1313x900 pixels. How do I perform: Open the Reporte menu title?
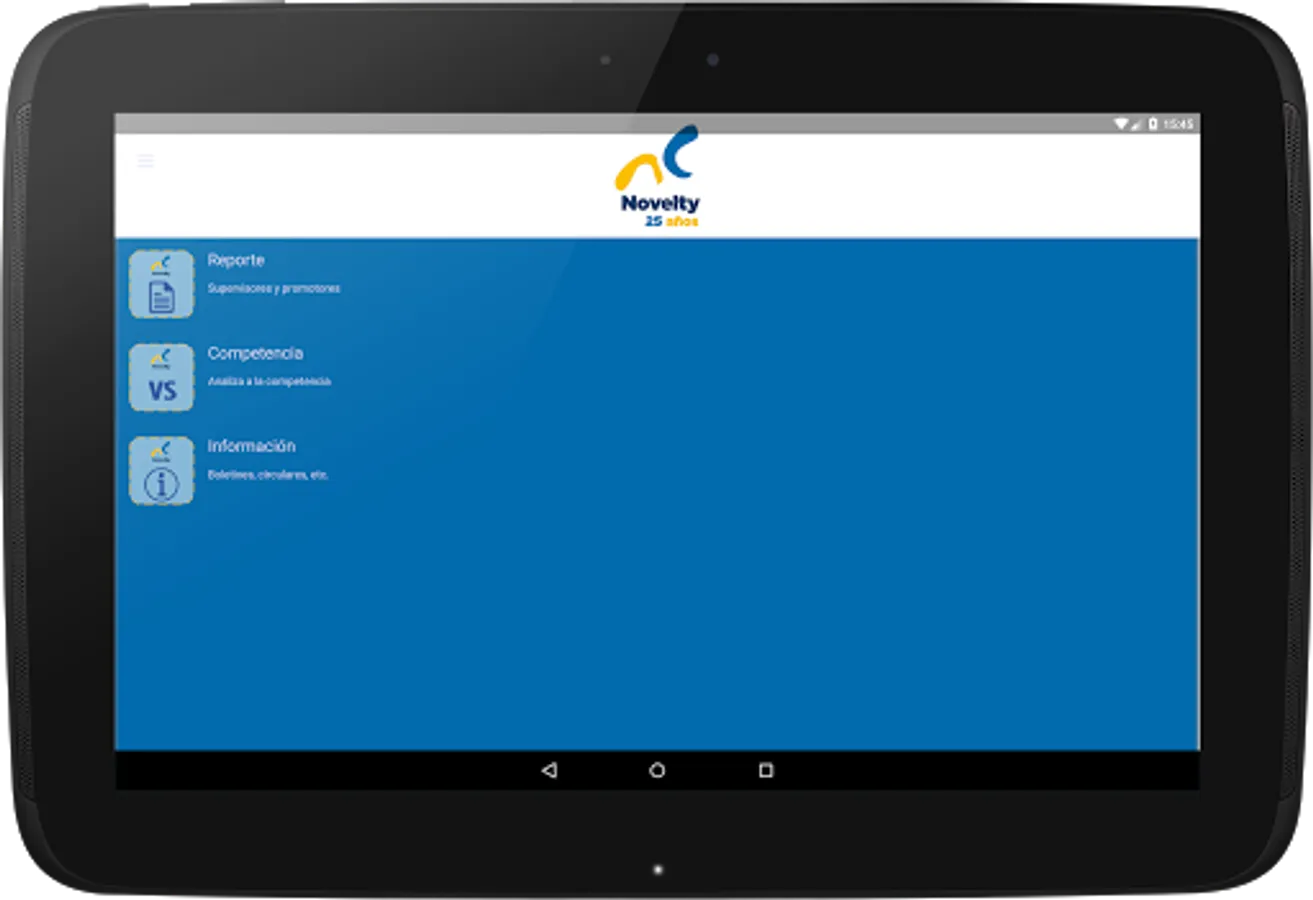236,260
